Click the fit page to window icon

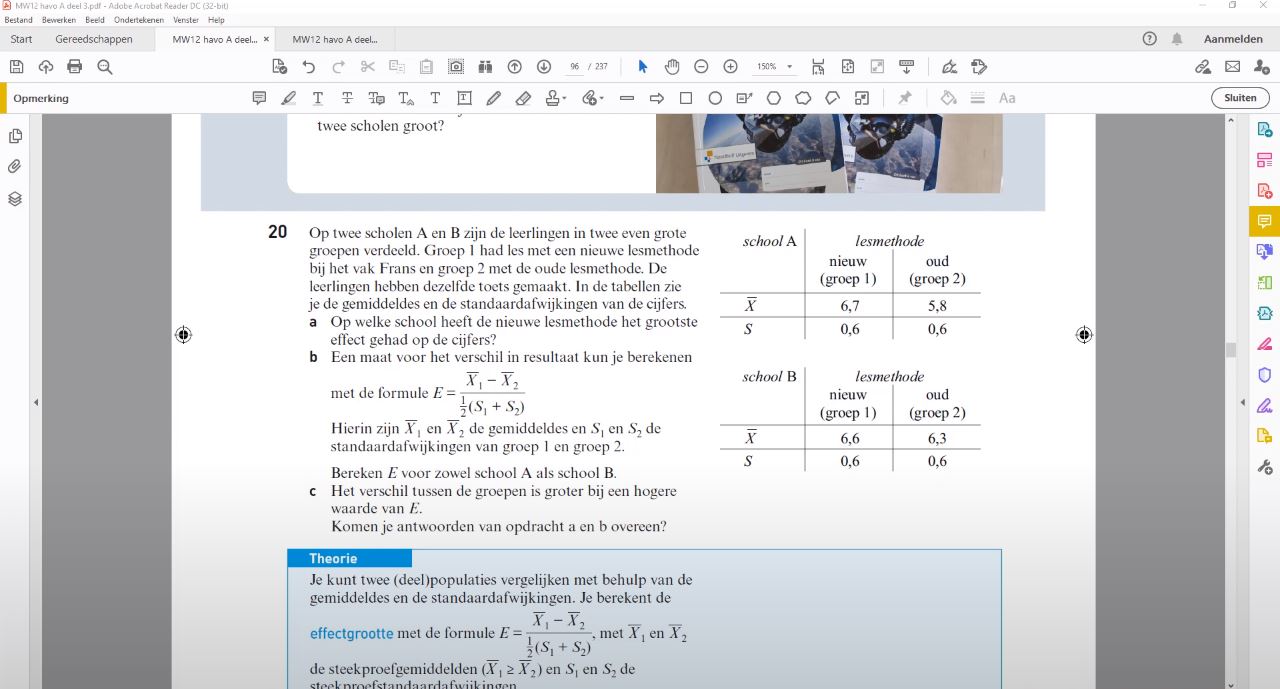click(848, 67)
